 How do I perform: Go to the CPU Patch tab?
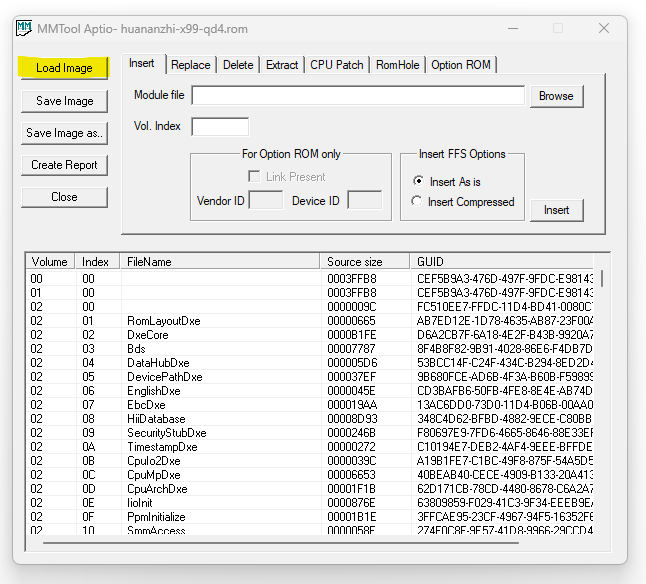point(337,65)
